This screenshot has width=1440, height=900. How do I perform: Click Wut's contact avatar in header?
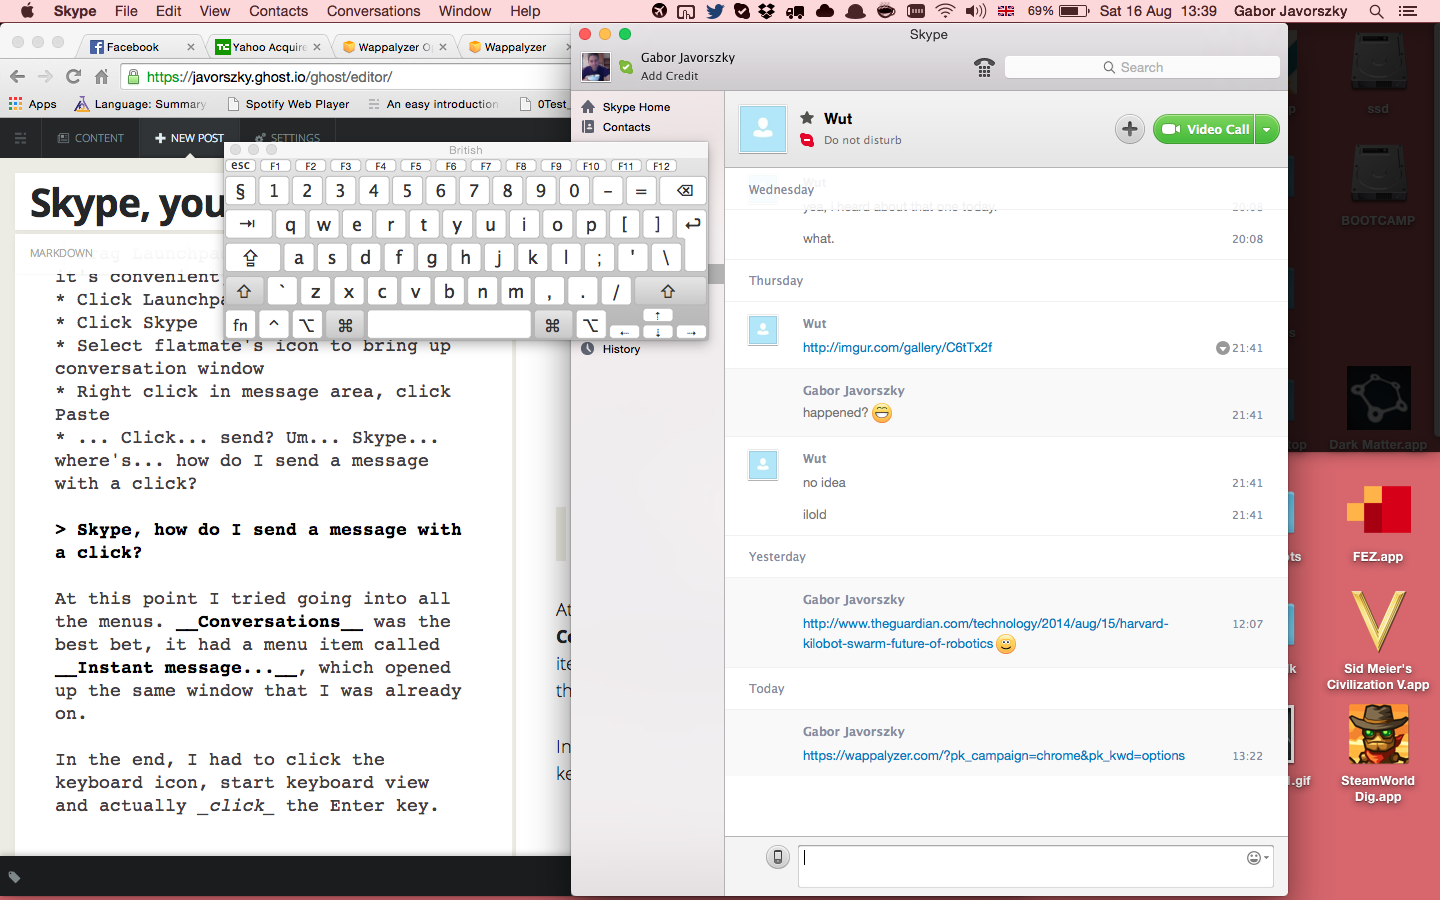pos(763,128)
